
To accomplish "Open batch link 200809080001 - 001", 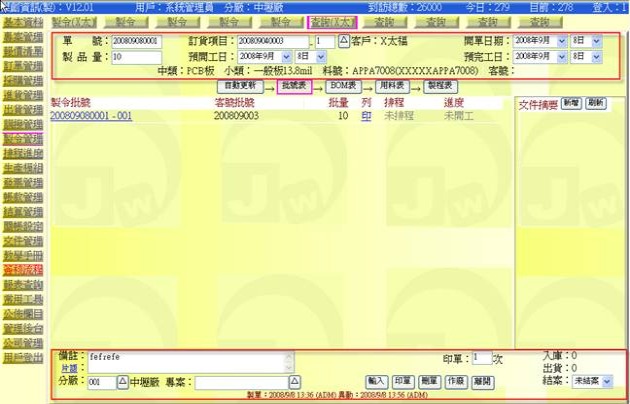I will 91,116.
